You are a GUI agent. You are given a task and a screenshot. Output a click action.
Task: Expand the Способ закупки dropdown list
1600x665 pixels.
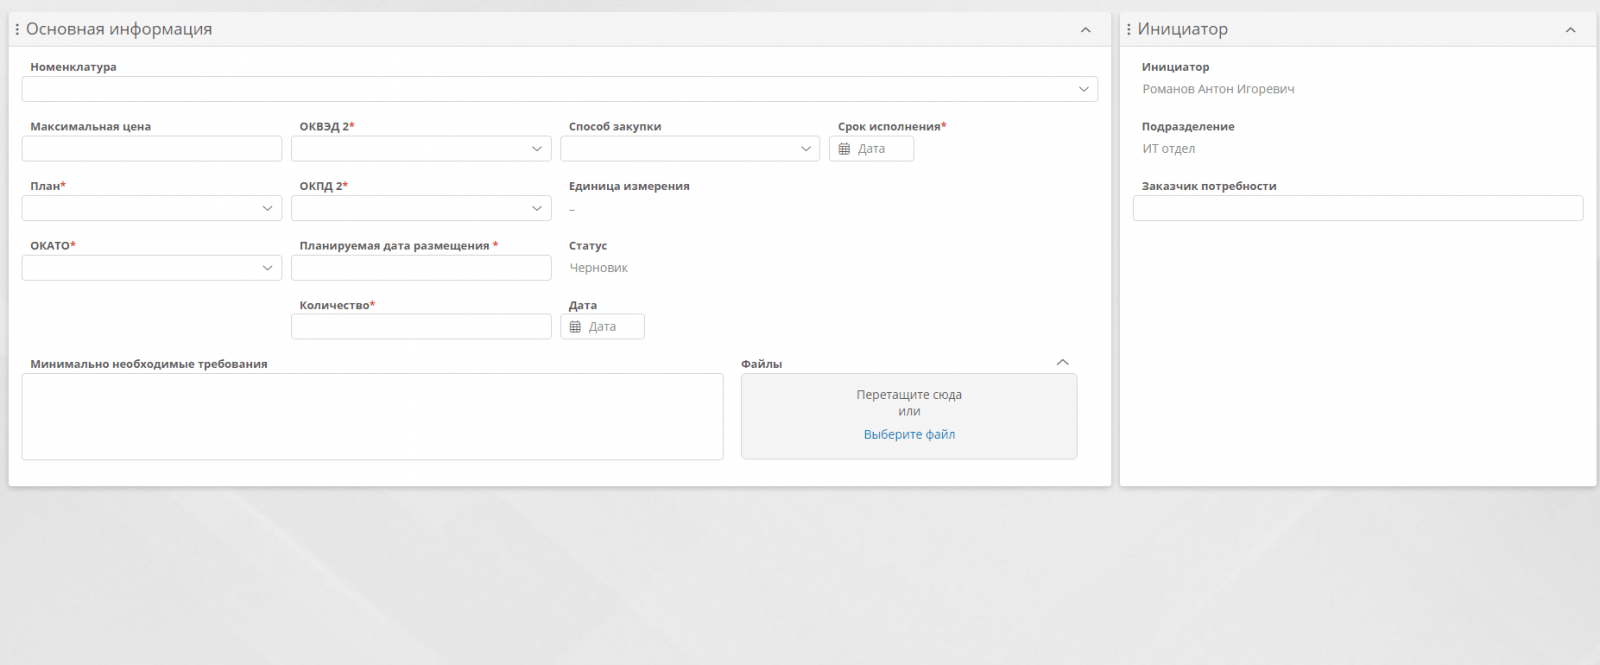(806, 149)
